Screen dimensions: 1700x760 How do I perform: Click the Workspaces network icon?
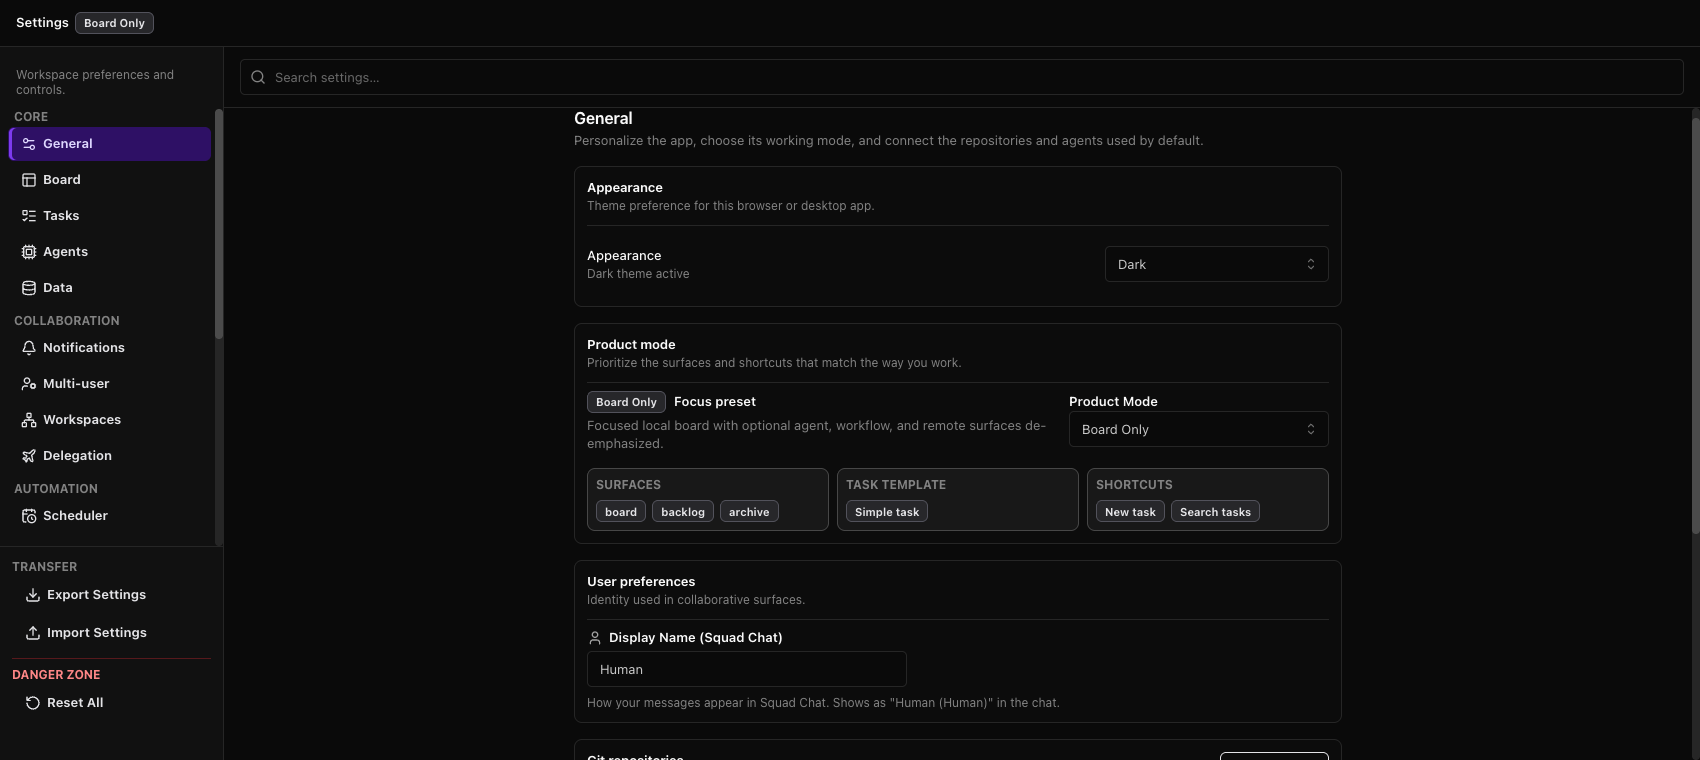click(29, 420)
